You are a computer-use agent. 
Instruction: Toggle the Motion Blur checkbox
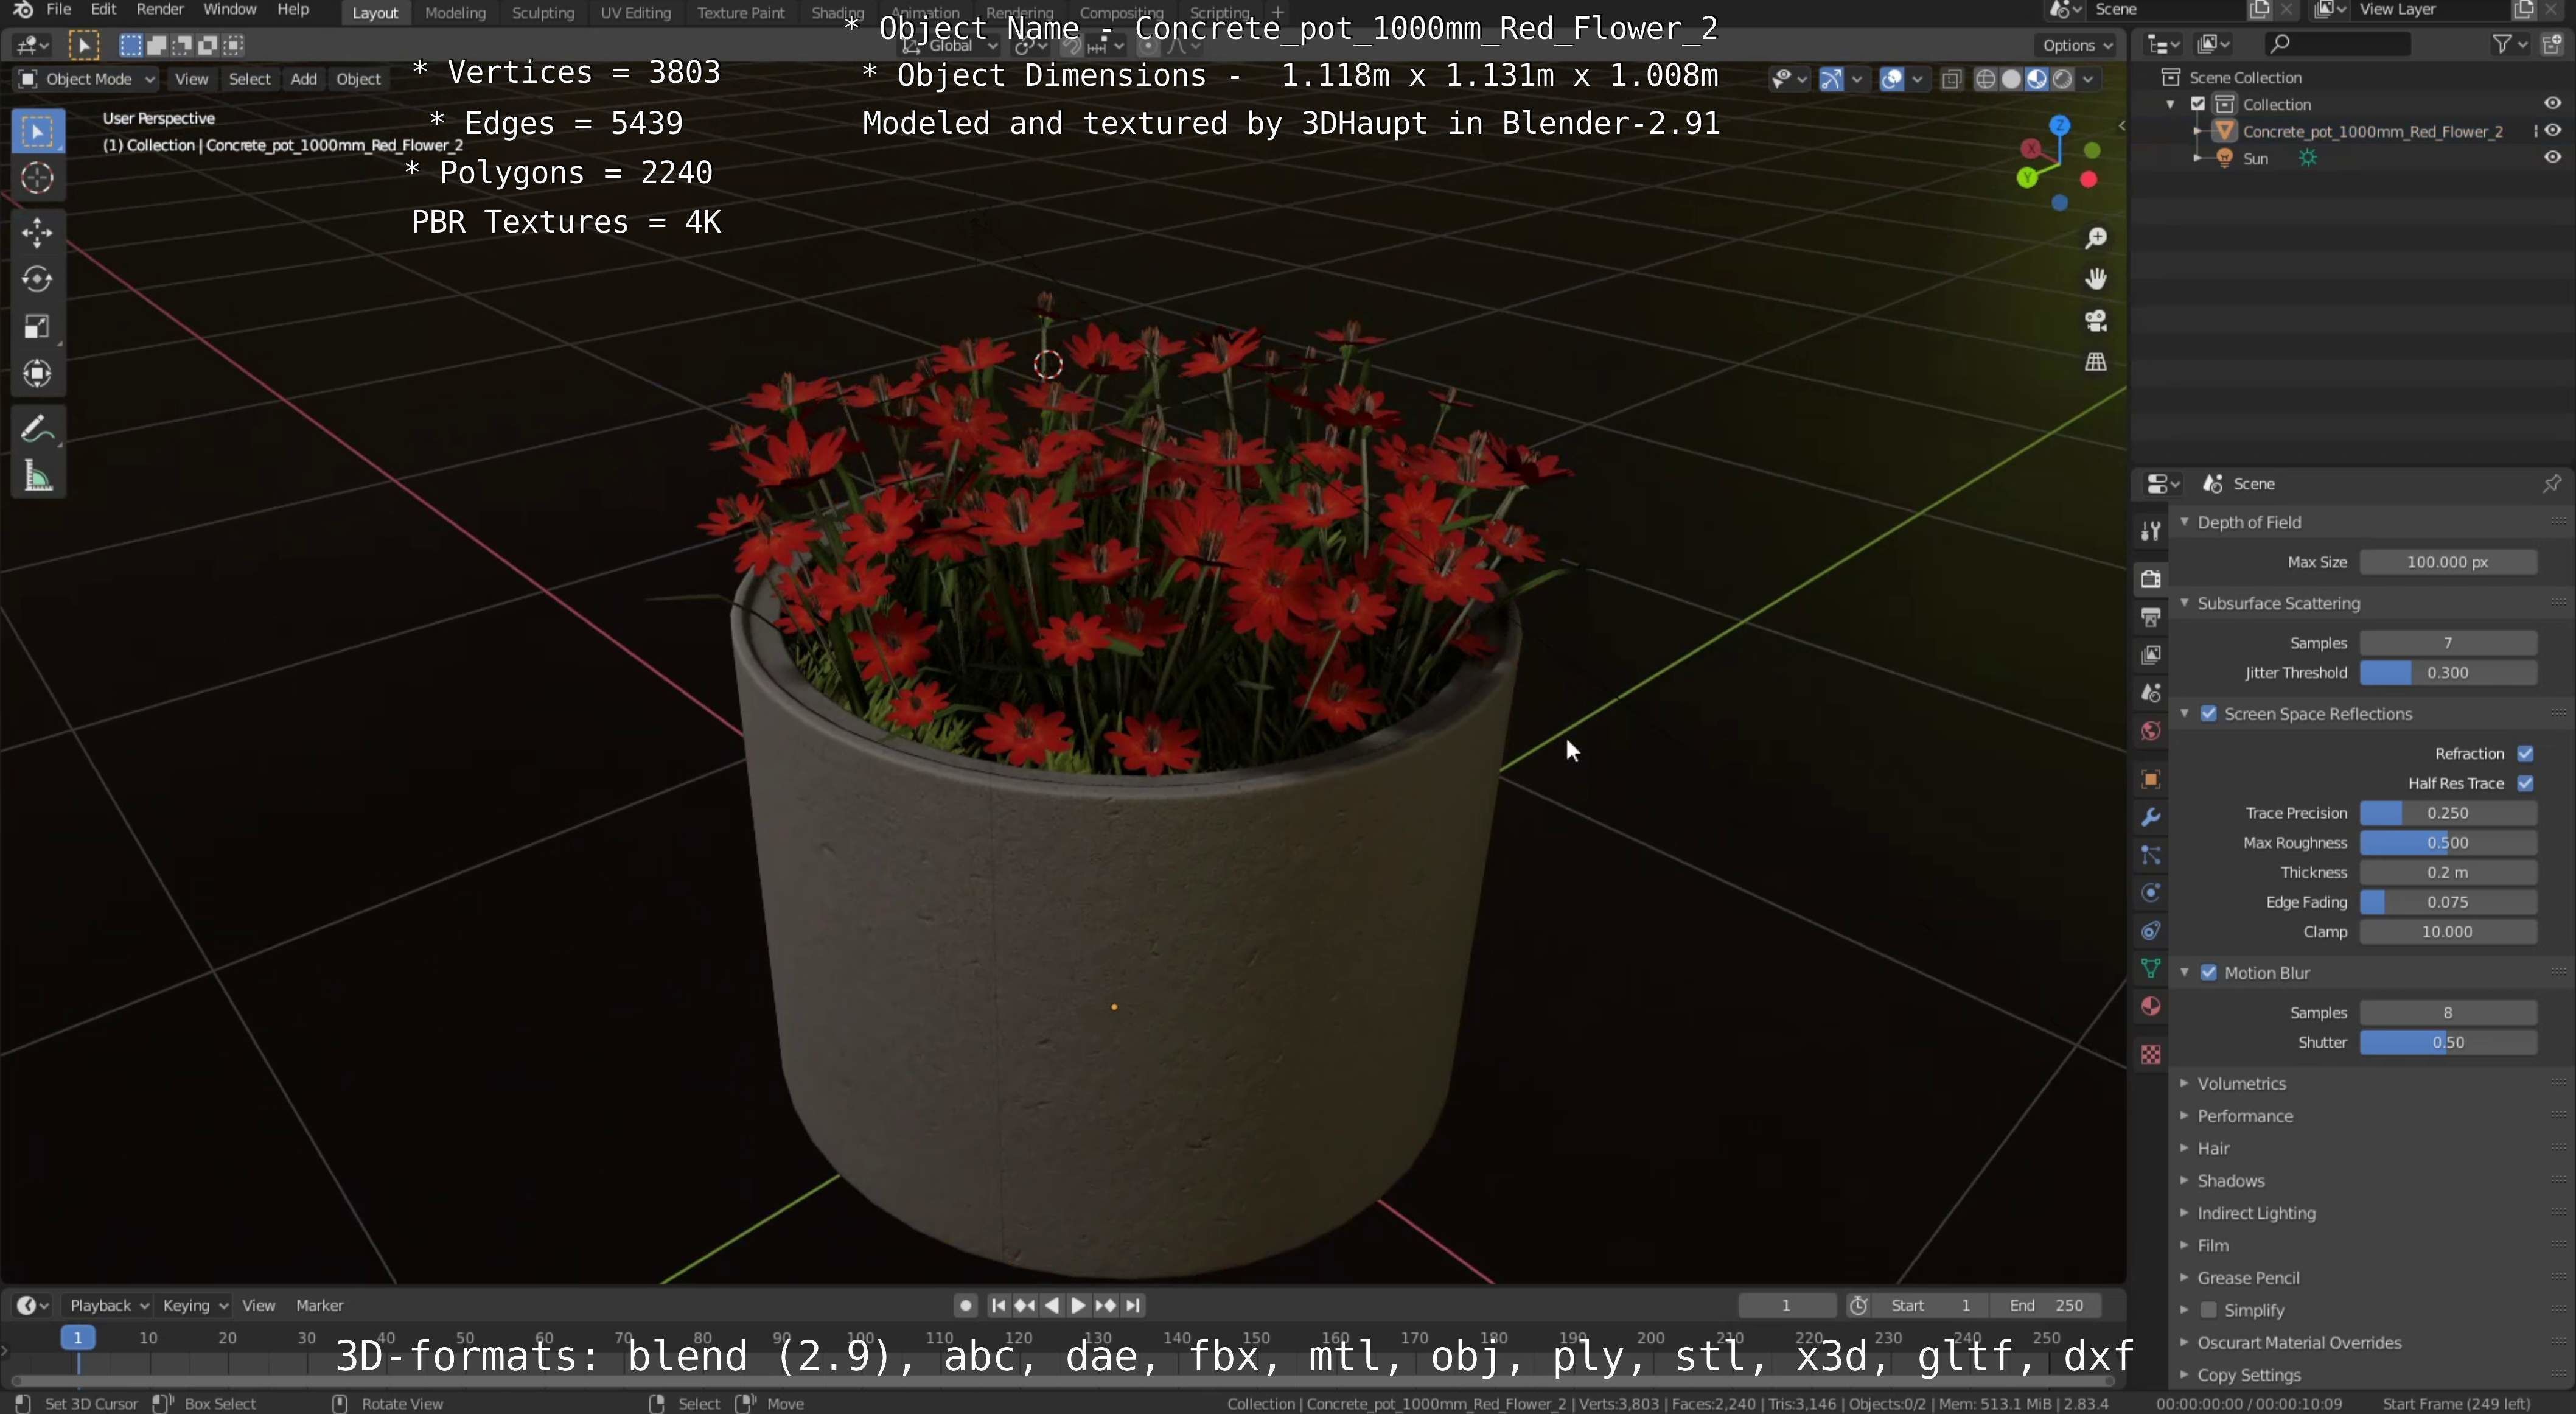click(x=2209, y=973)
